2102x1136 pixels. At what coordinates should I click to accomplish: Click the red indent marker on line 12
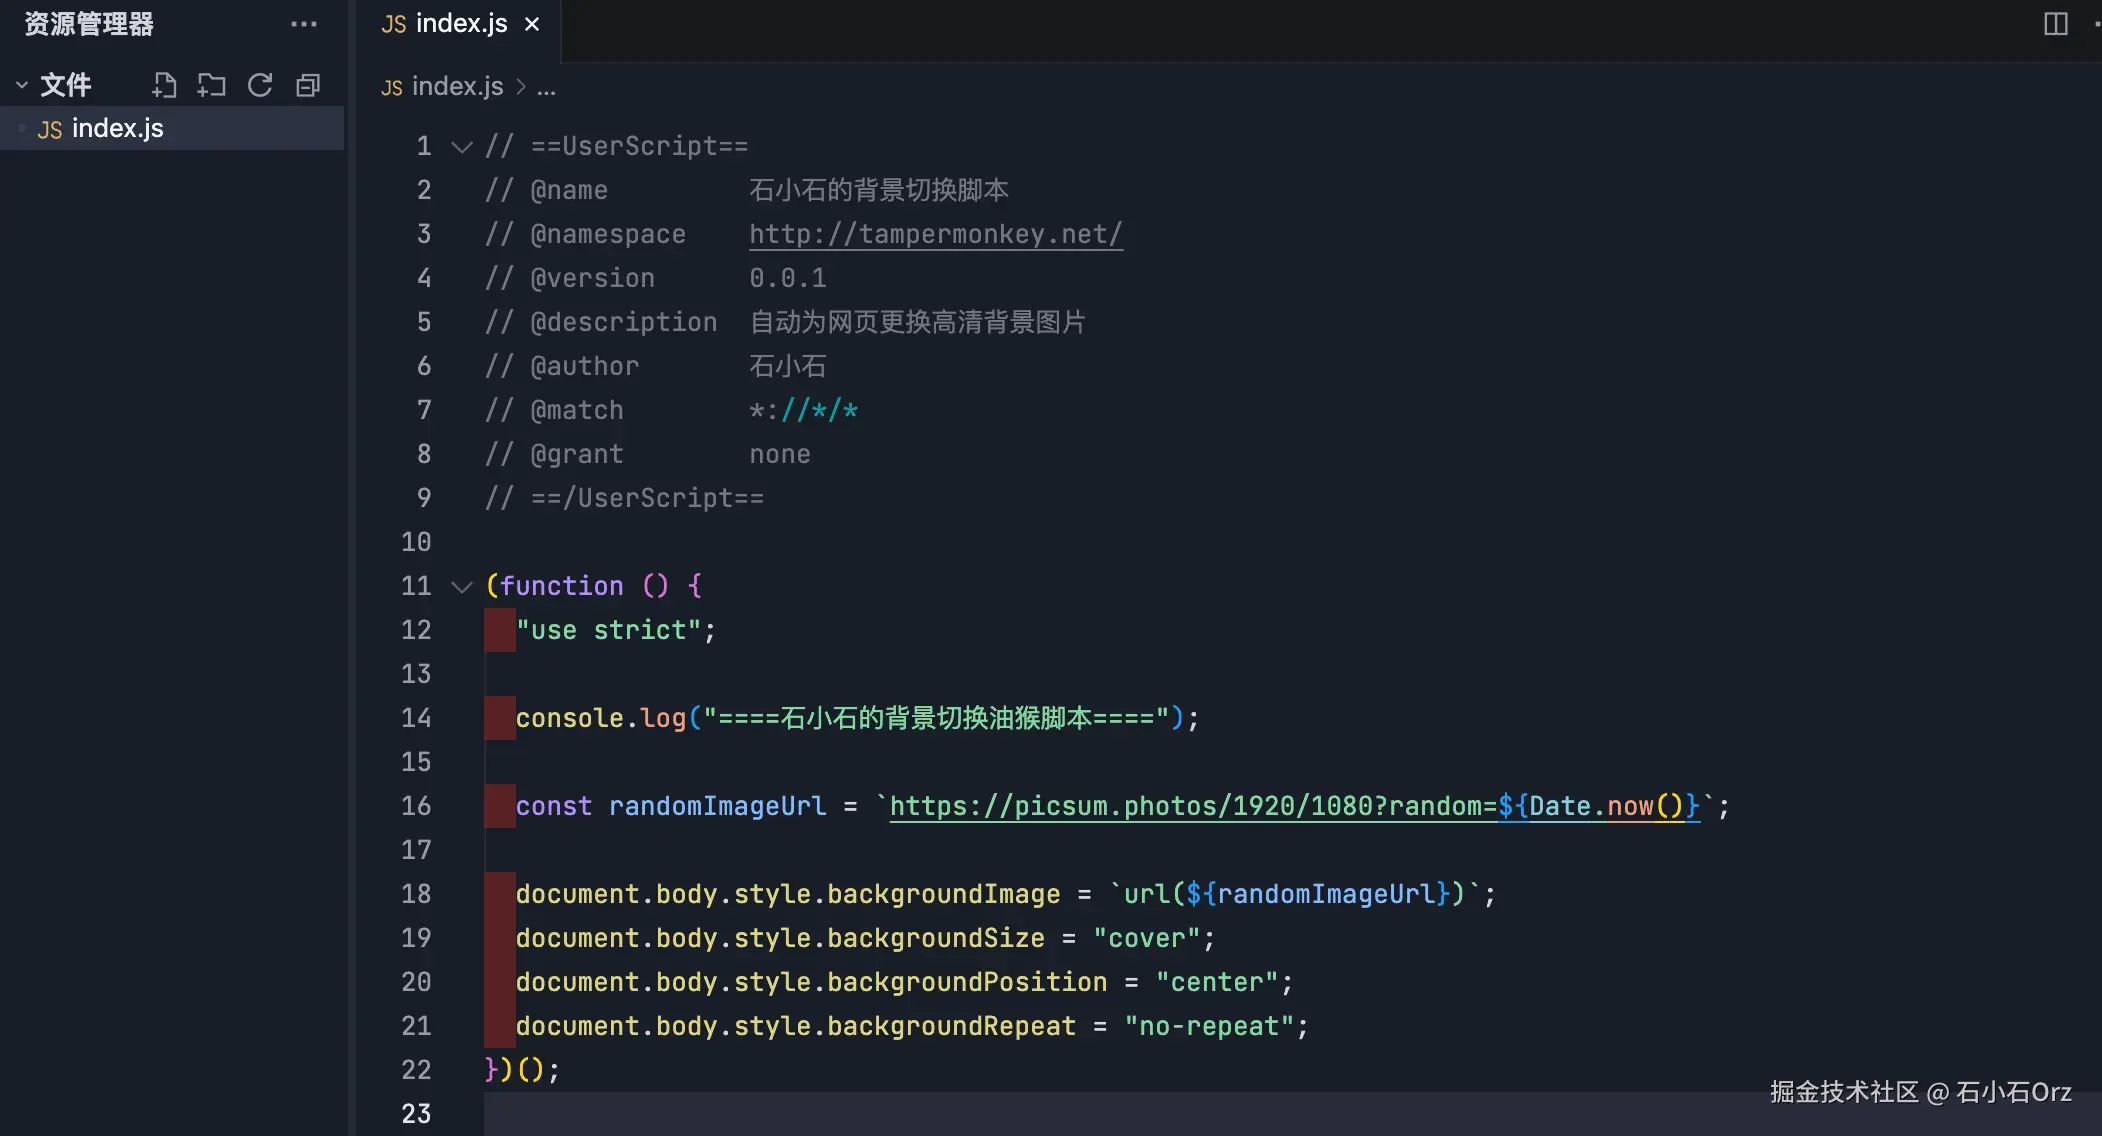499,631
